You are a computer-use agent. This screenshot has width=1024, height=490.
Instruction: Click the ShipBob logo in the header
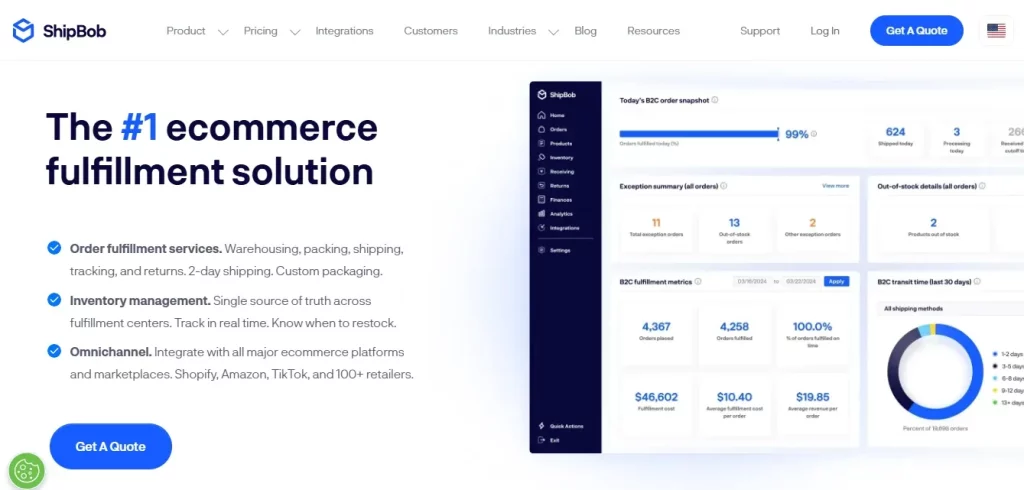pyautogui.click(x=59, y=31)
